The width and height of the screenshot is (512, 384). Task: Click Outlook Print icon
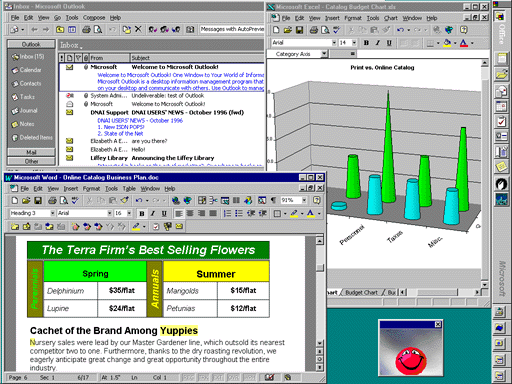pos(86,29)
